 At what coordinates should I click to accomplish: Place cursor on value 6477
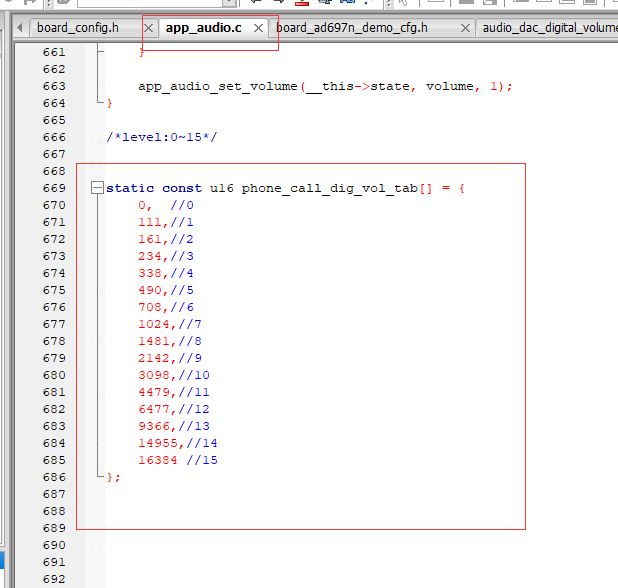(154, 409)
